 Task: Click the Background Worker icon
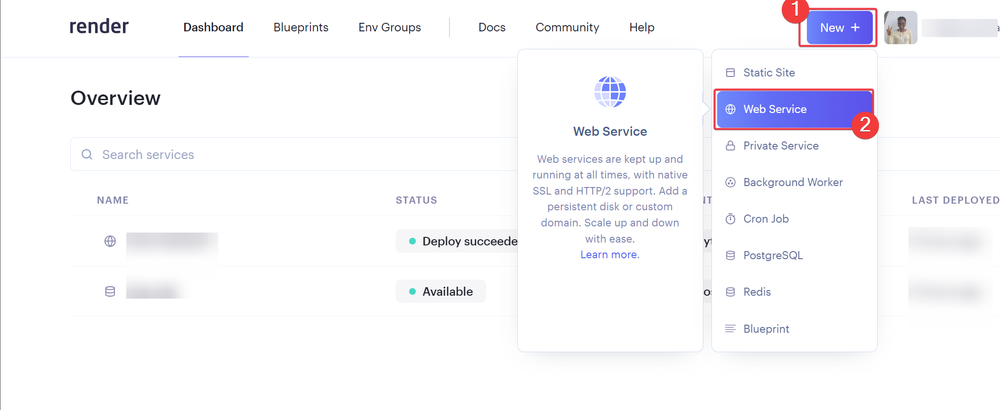click(730, 182)
